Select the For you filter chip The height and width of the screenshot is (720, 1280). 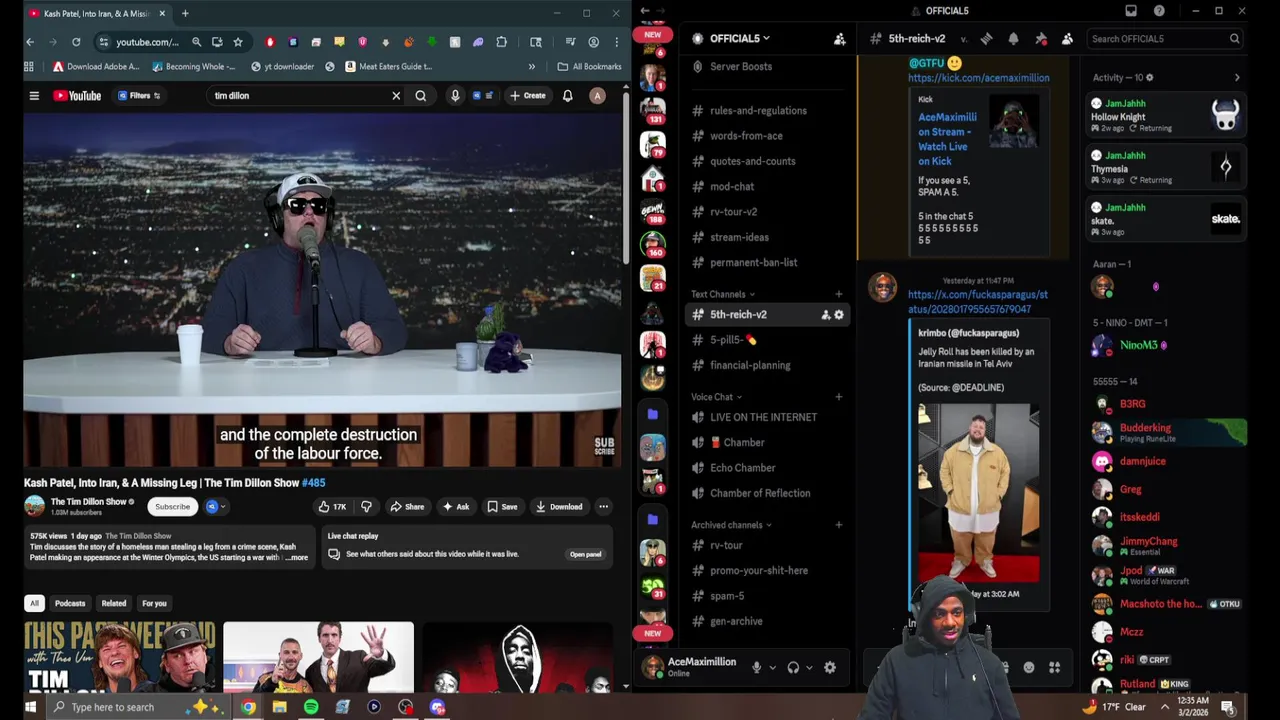[154, 603]
